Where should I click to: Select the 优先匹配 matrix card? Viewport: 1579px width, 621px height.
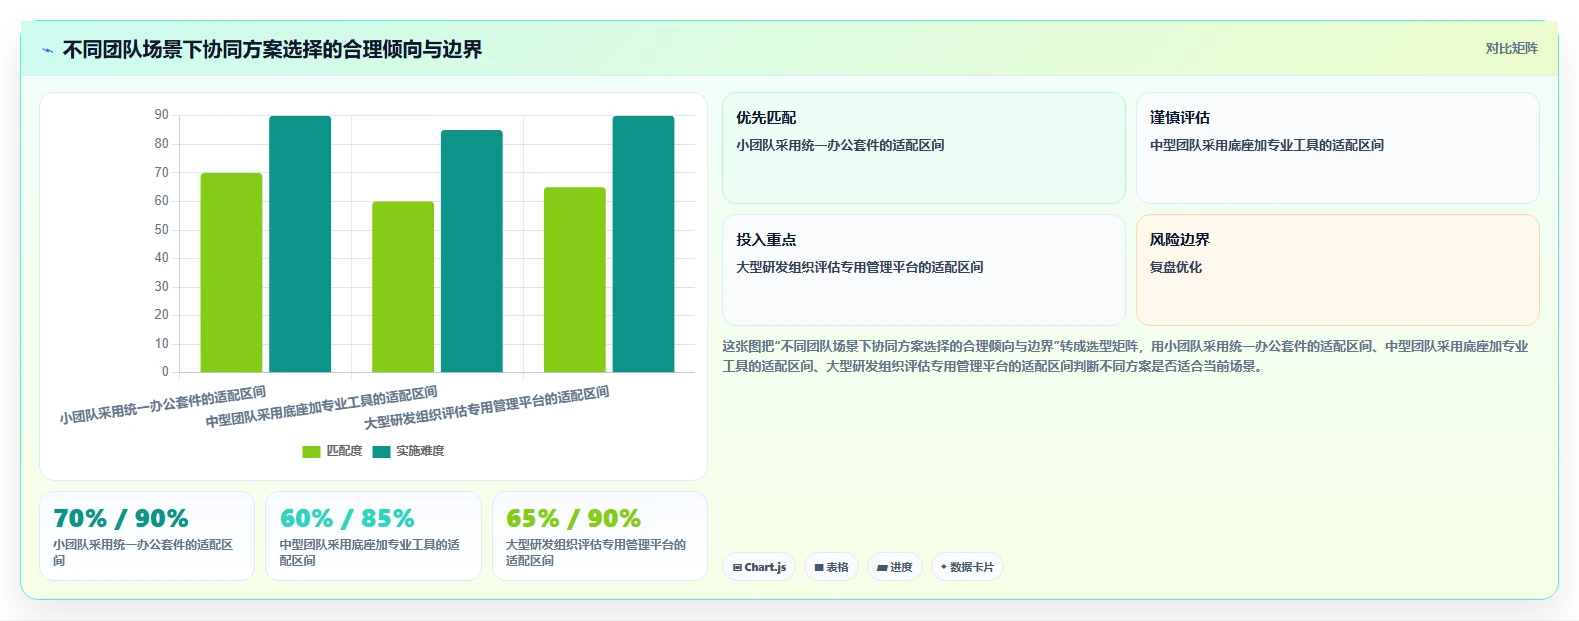click(924, 148)
